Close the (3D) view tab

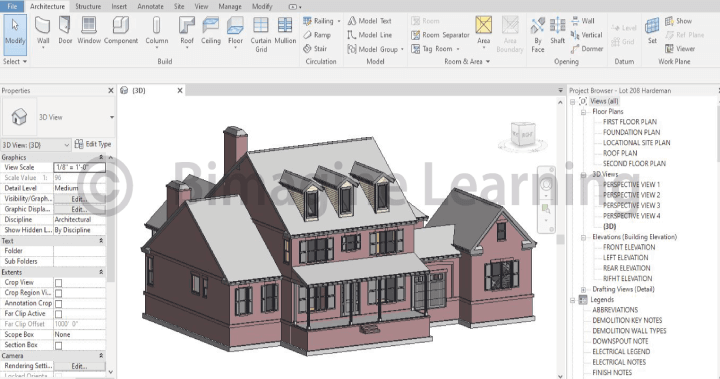click(180, 91)
